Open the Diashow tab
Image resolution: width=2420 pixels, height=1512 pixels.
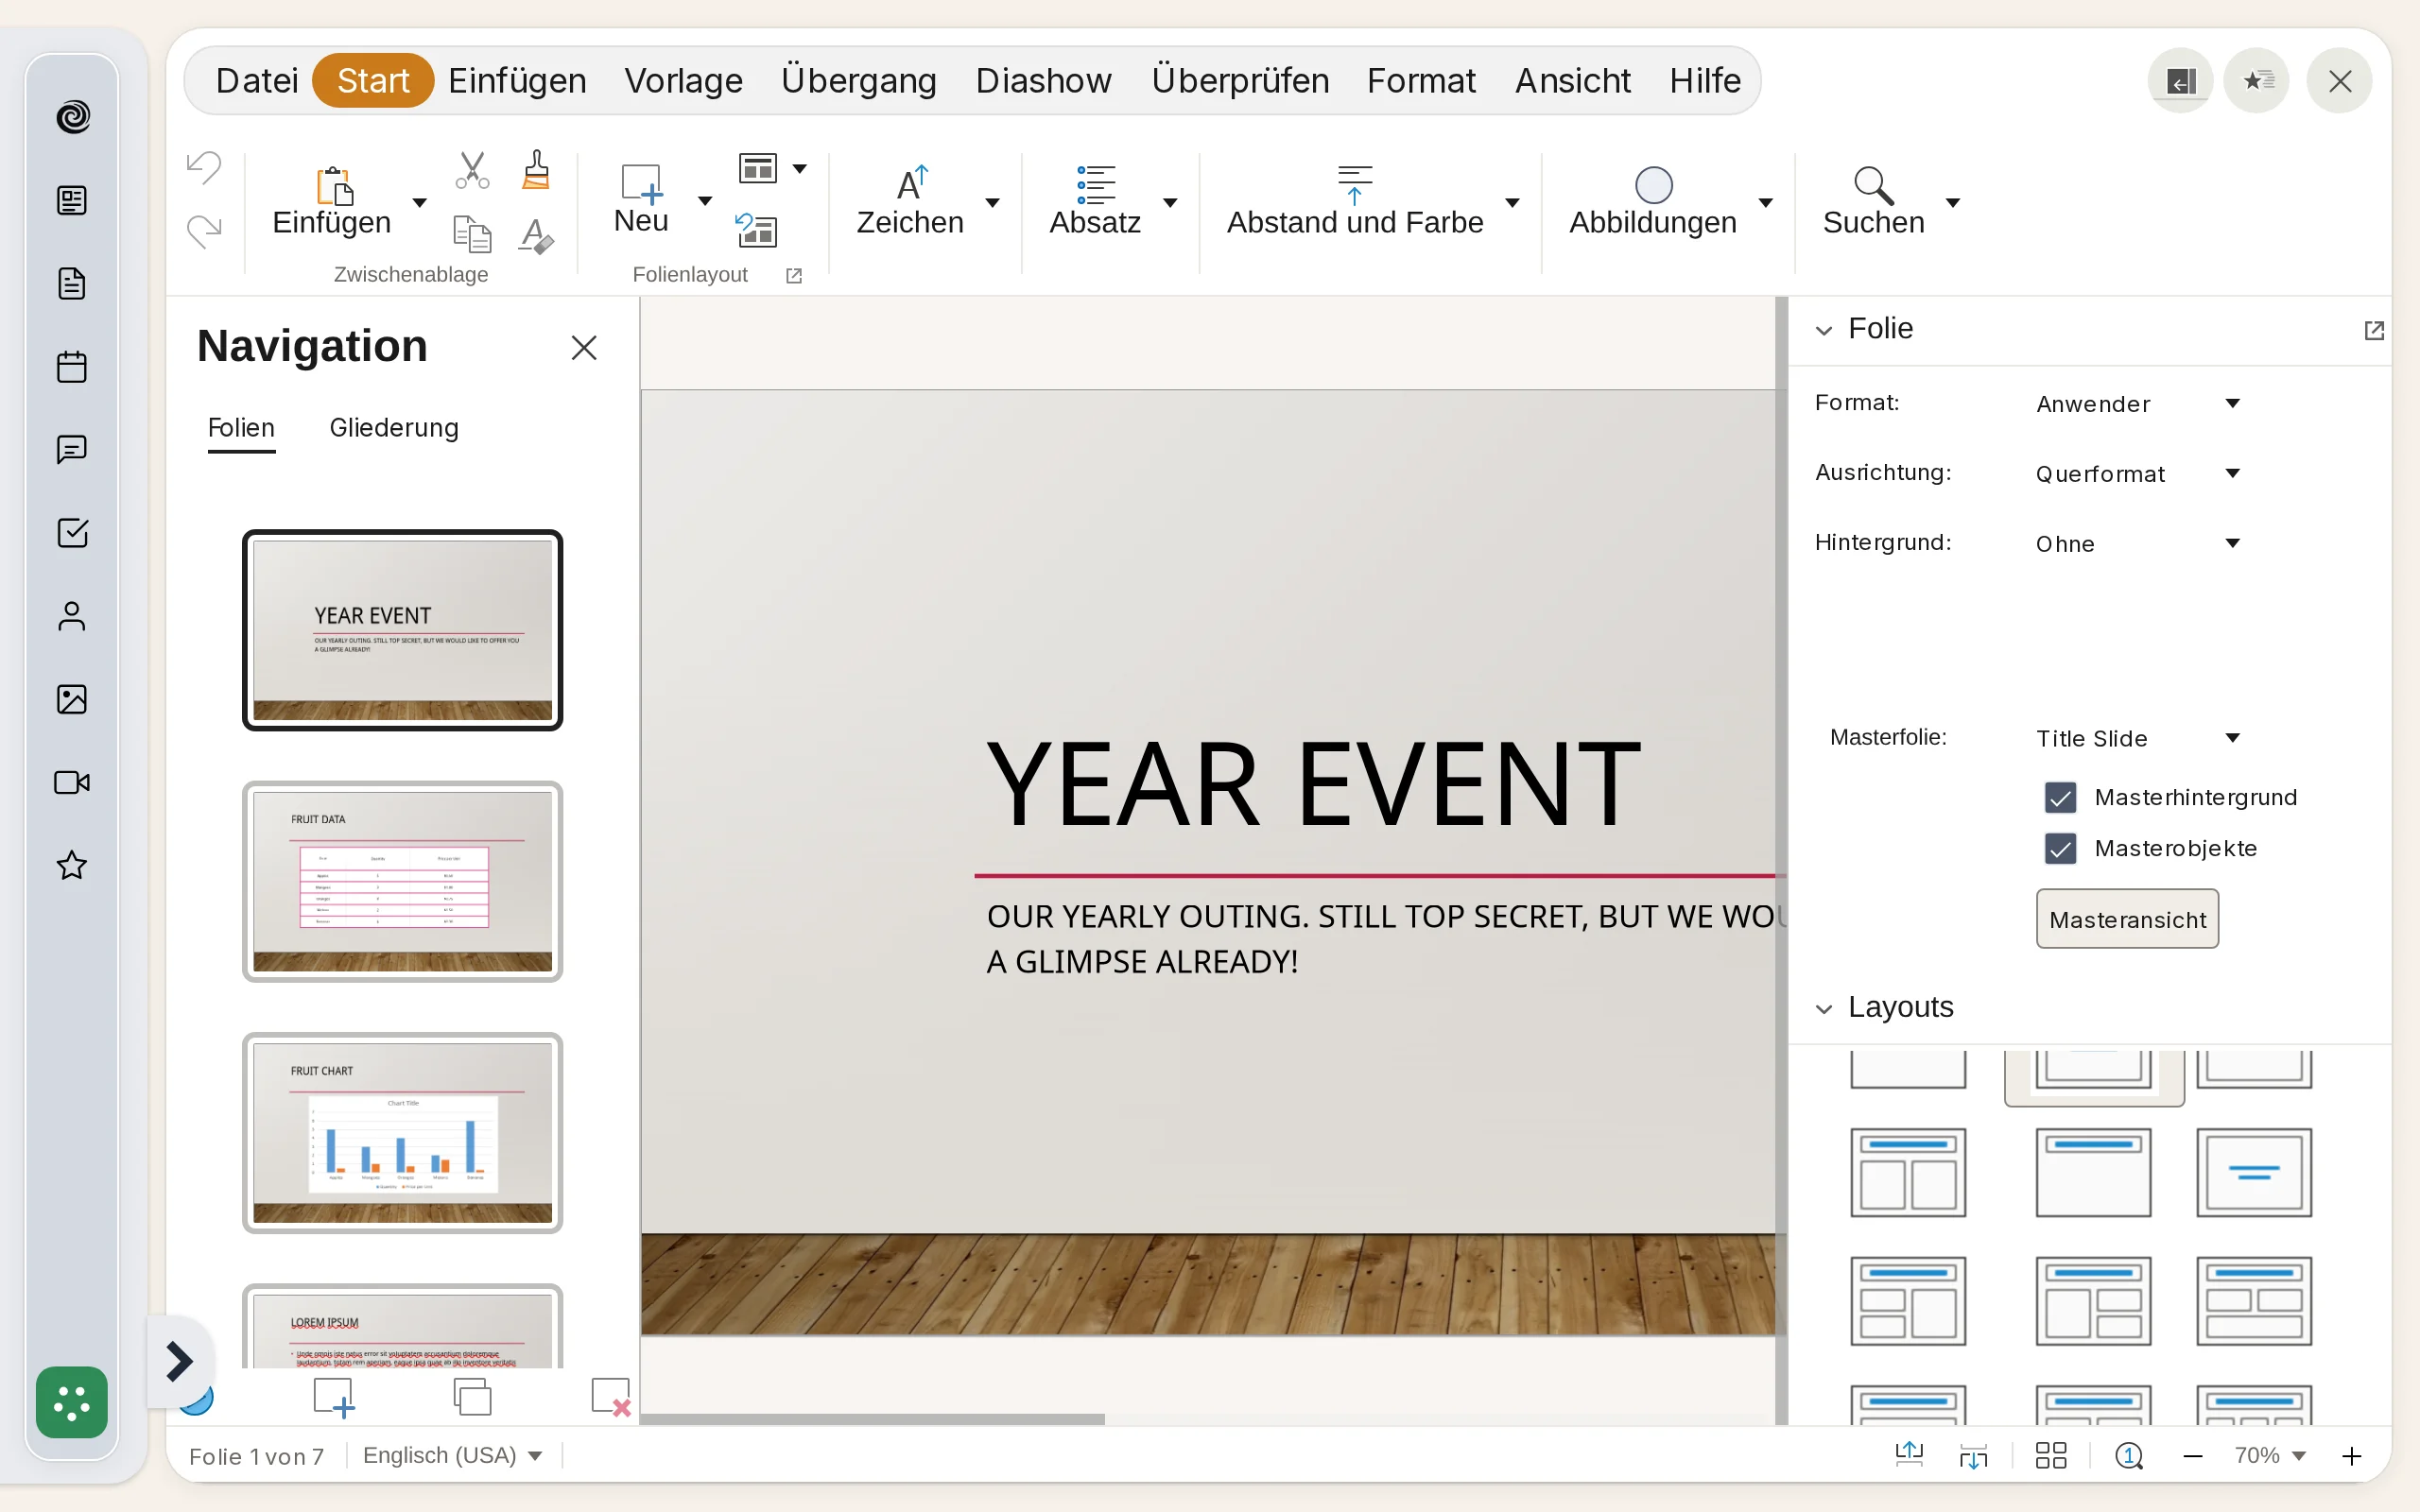(x=1043, y=80)
